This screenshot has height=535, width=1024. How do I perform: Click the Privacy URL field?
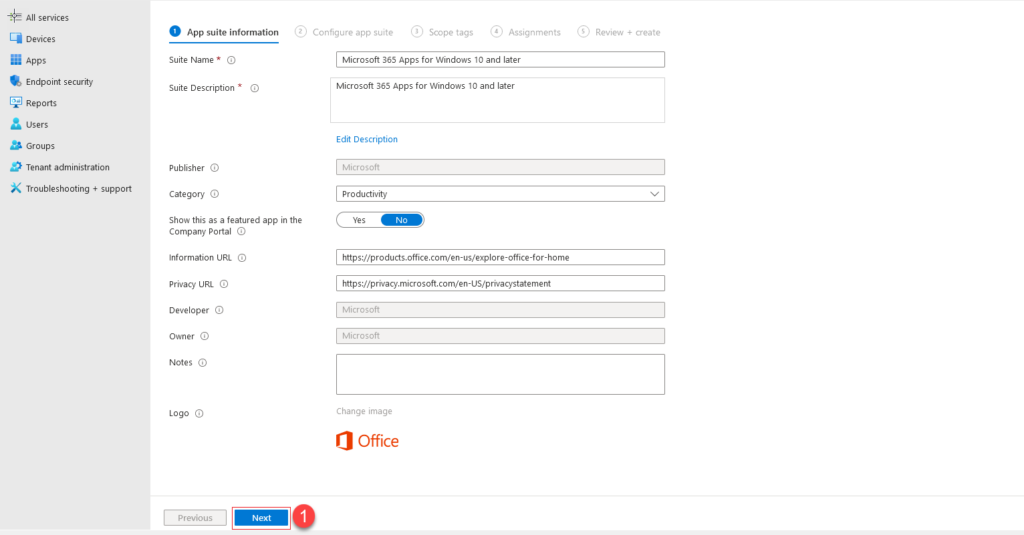click(x=500, y=284)
